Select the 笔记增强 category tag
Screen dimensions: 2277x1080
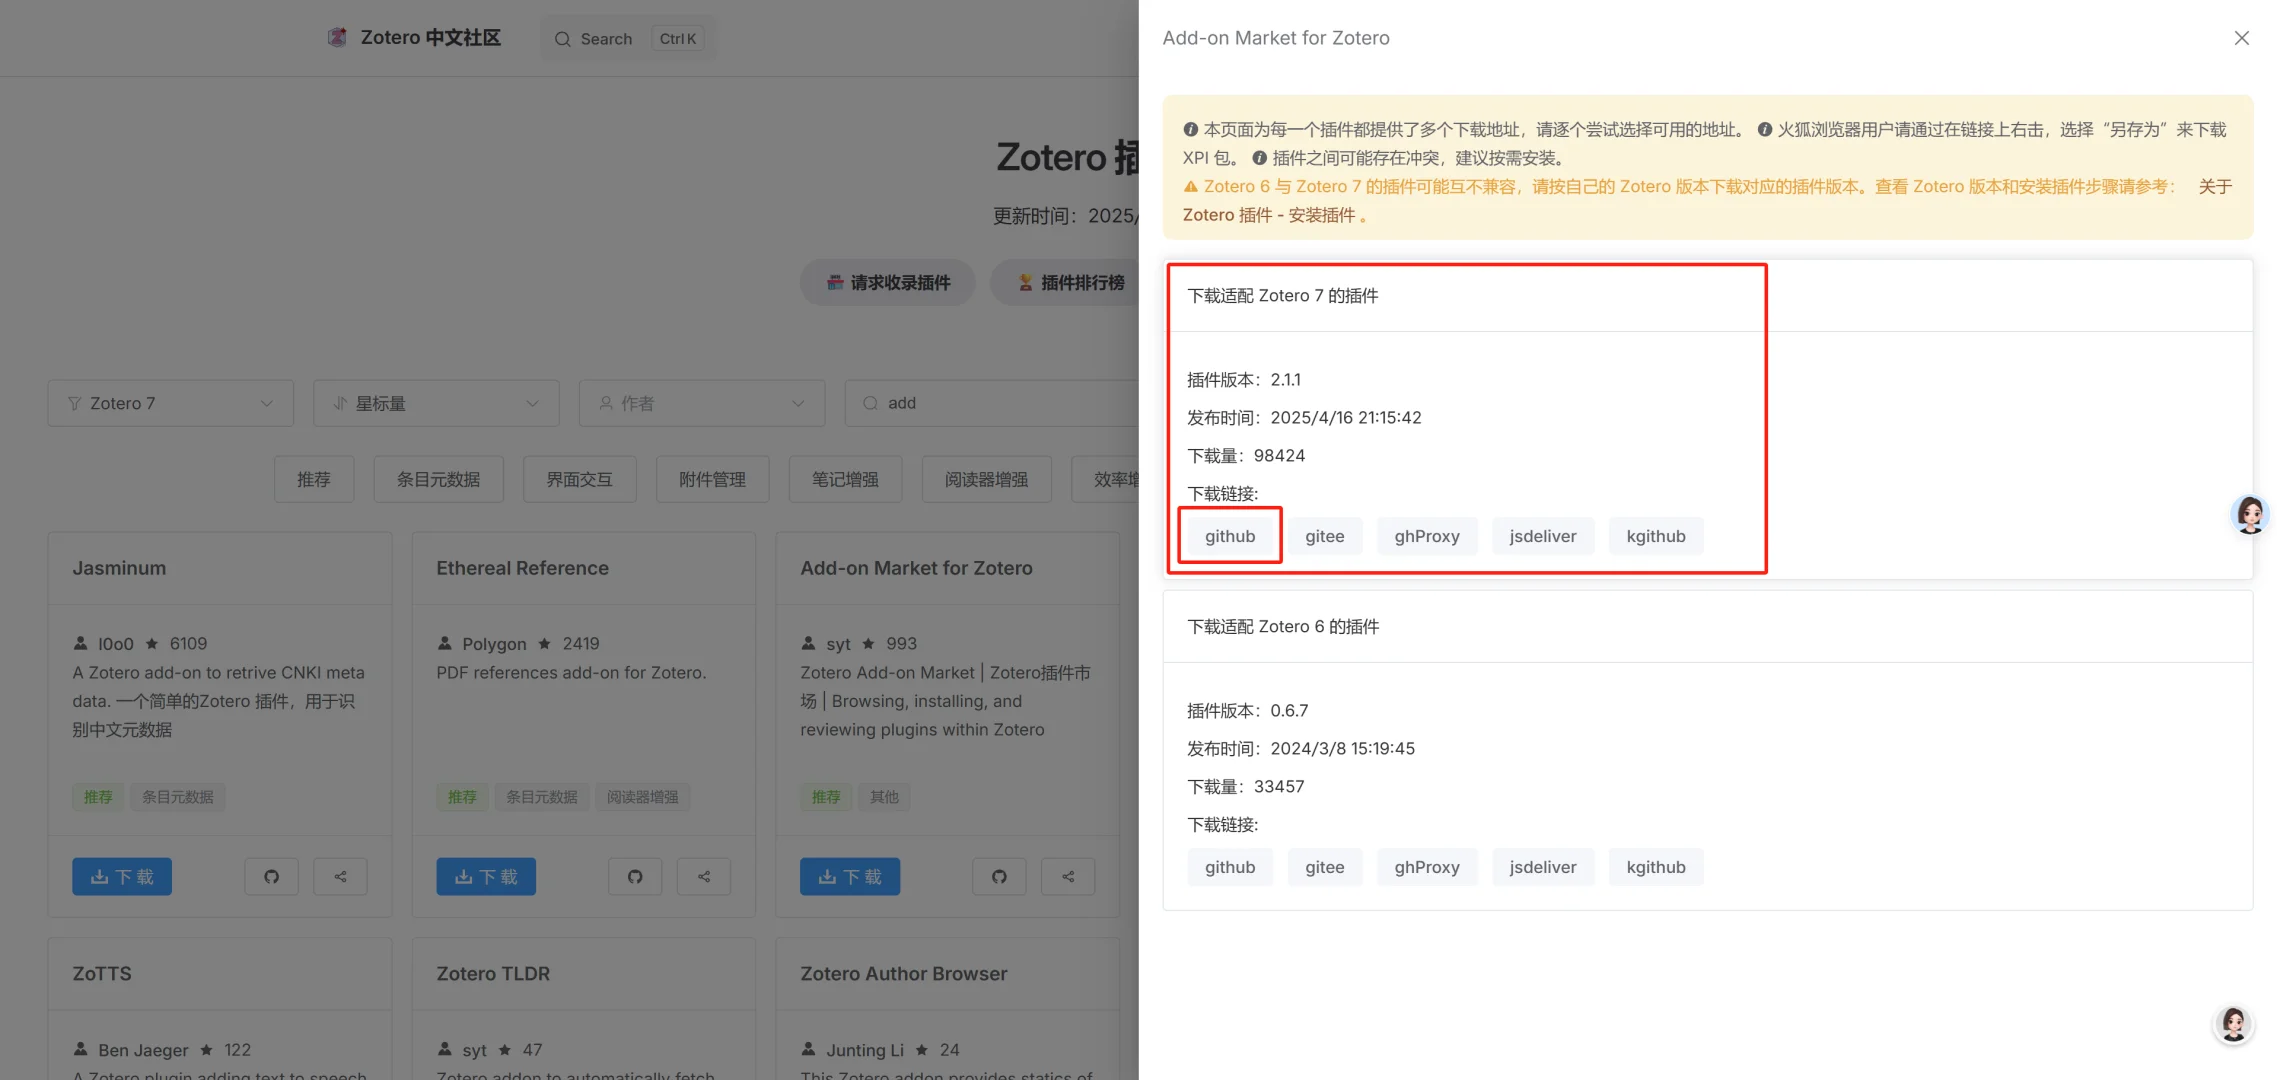845,479
